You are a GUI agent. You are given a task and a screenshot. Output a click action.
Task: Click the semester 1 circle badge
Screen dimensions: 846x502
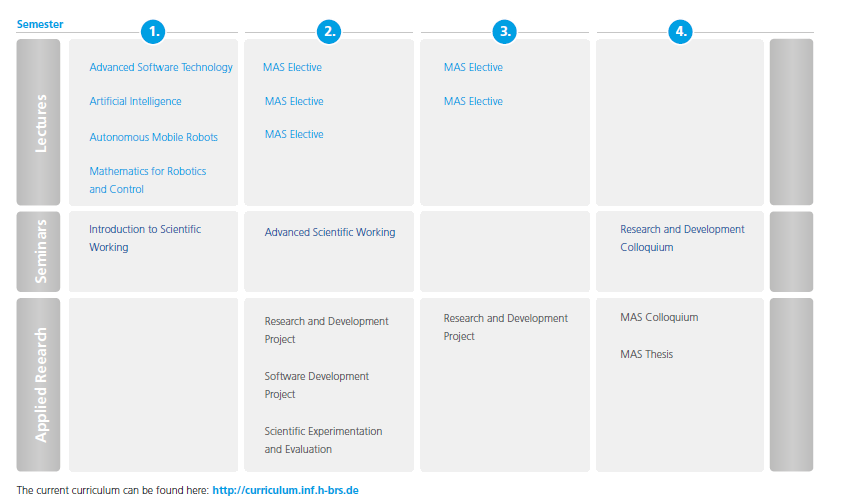(x=153, y=32)
